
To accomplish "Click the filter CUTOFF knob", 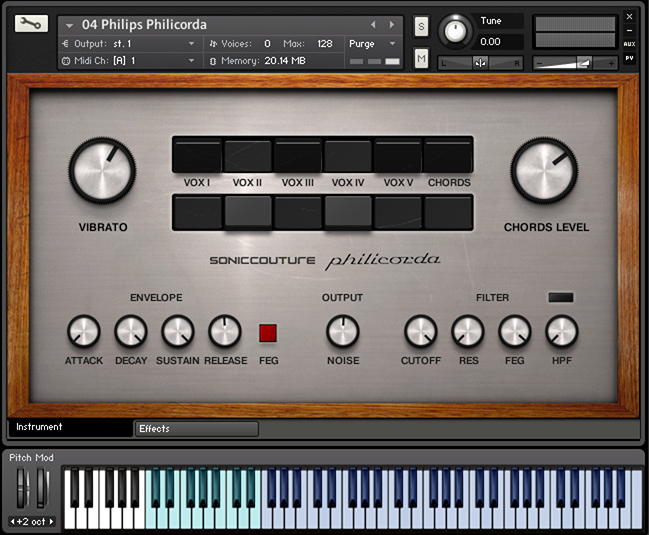I will [x=421, y=331].
